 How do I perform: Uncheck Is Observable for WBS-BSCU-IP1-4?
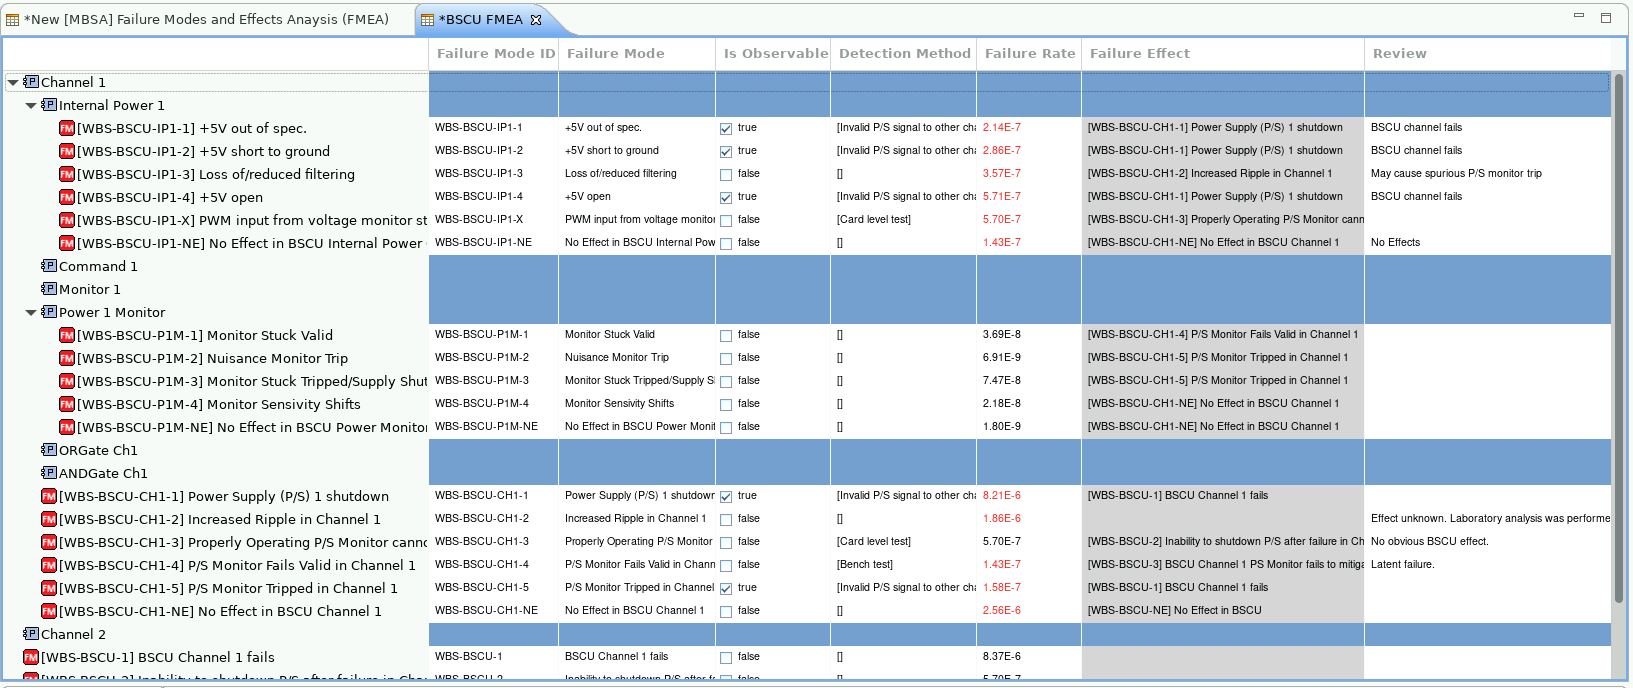click(726, 198)
